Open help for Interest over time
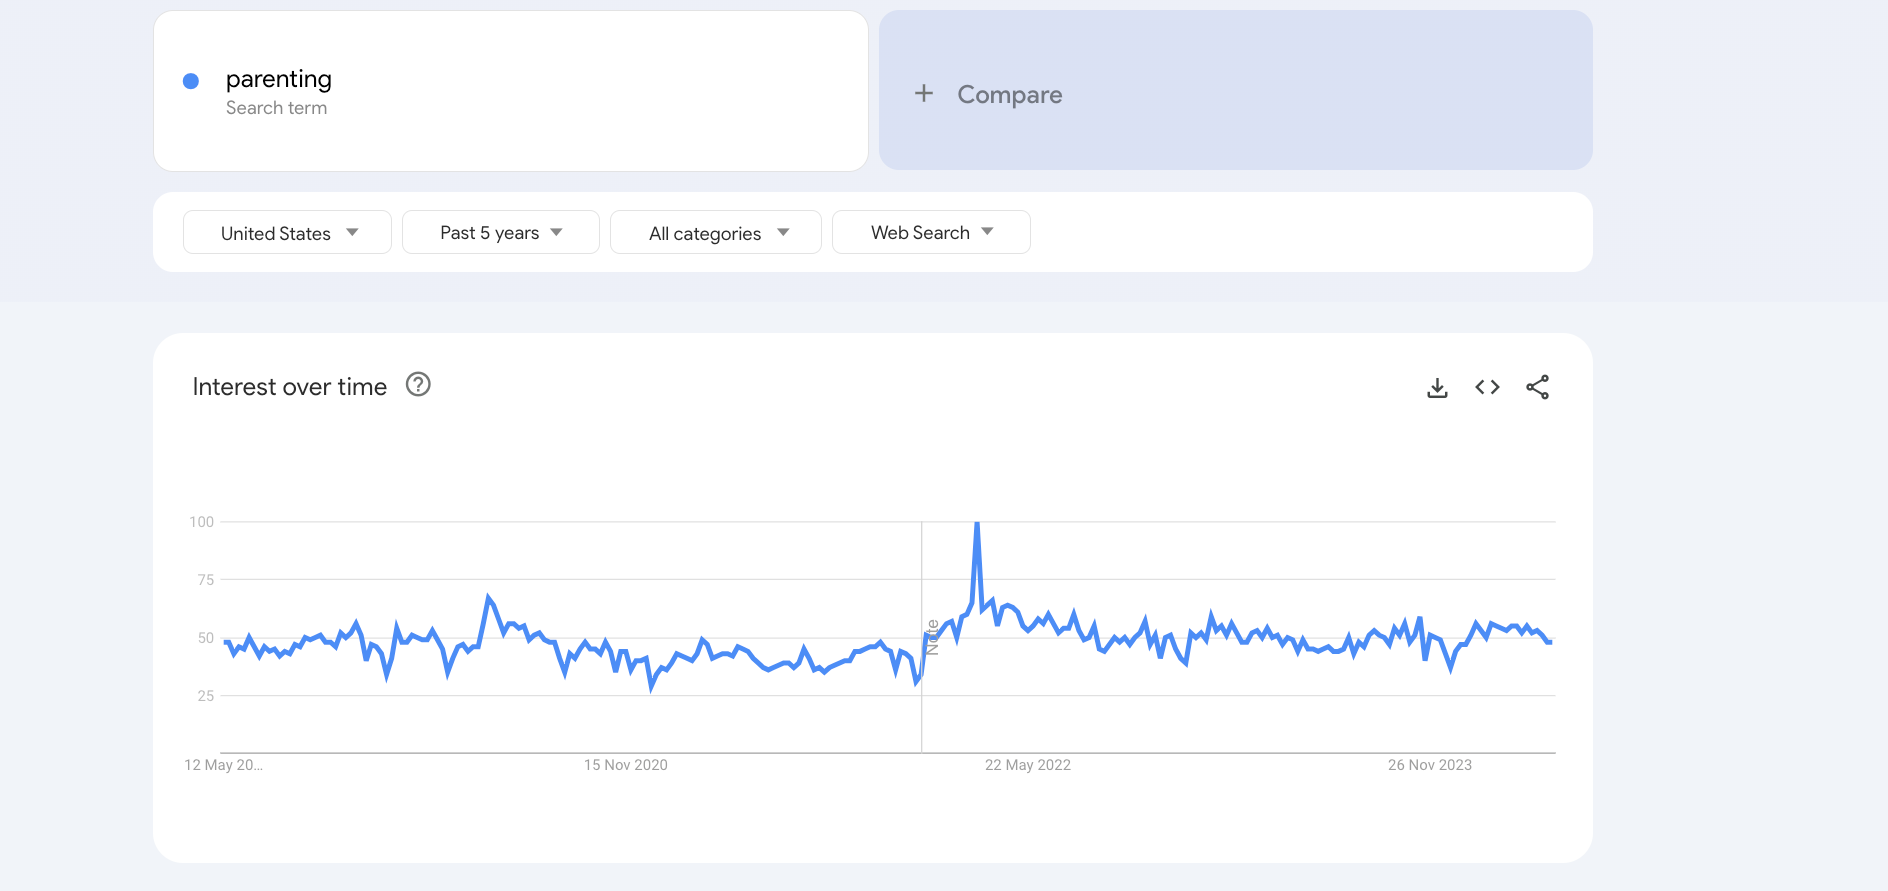Image resolution: width=1888 pixels, height=891 pixels. [418, 385]
